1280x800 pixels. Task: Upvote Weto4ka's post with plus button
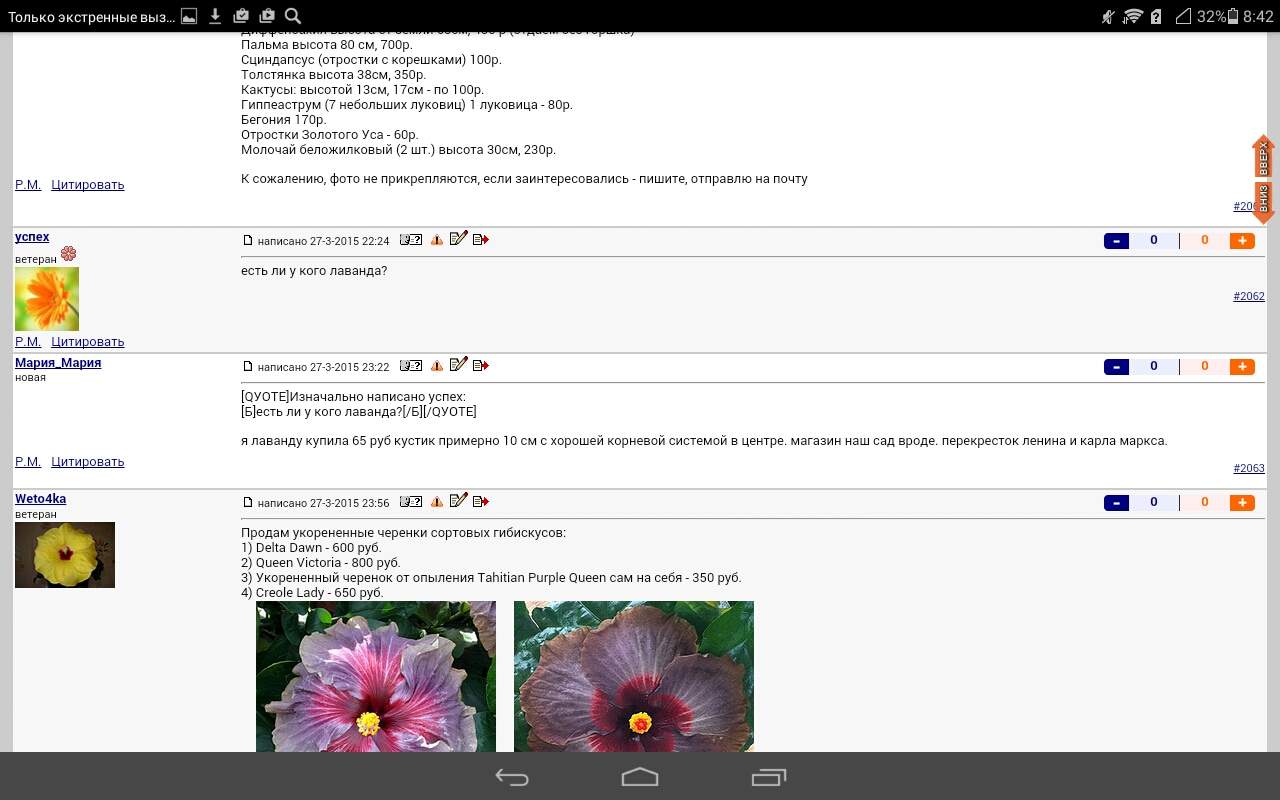pos(1242,503)
